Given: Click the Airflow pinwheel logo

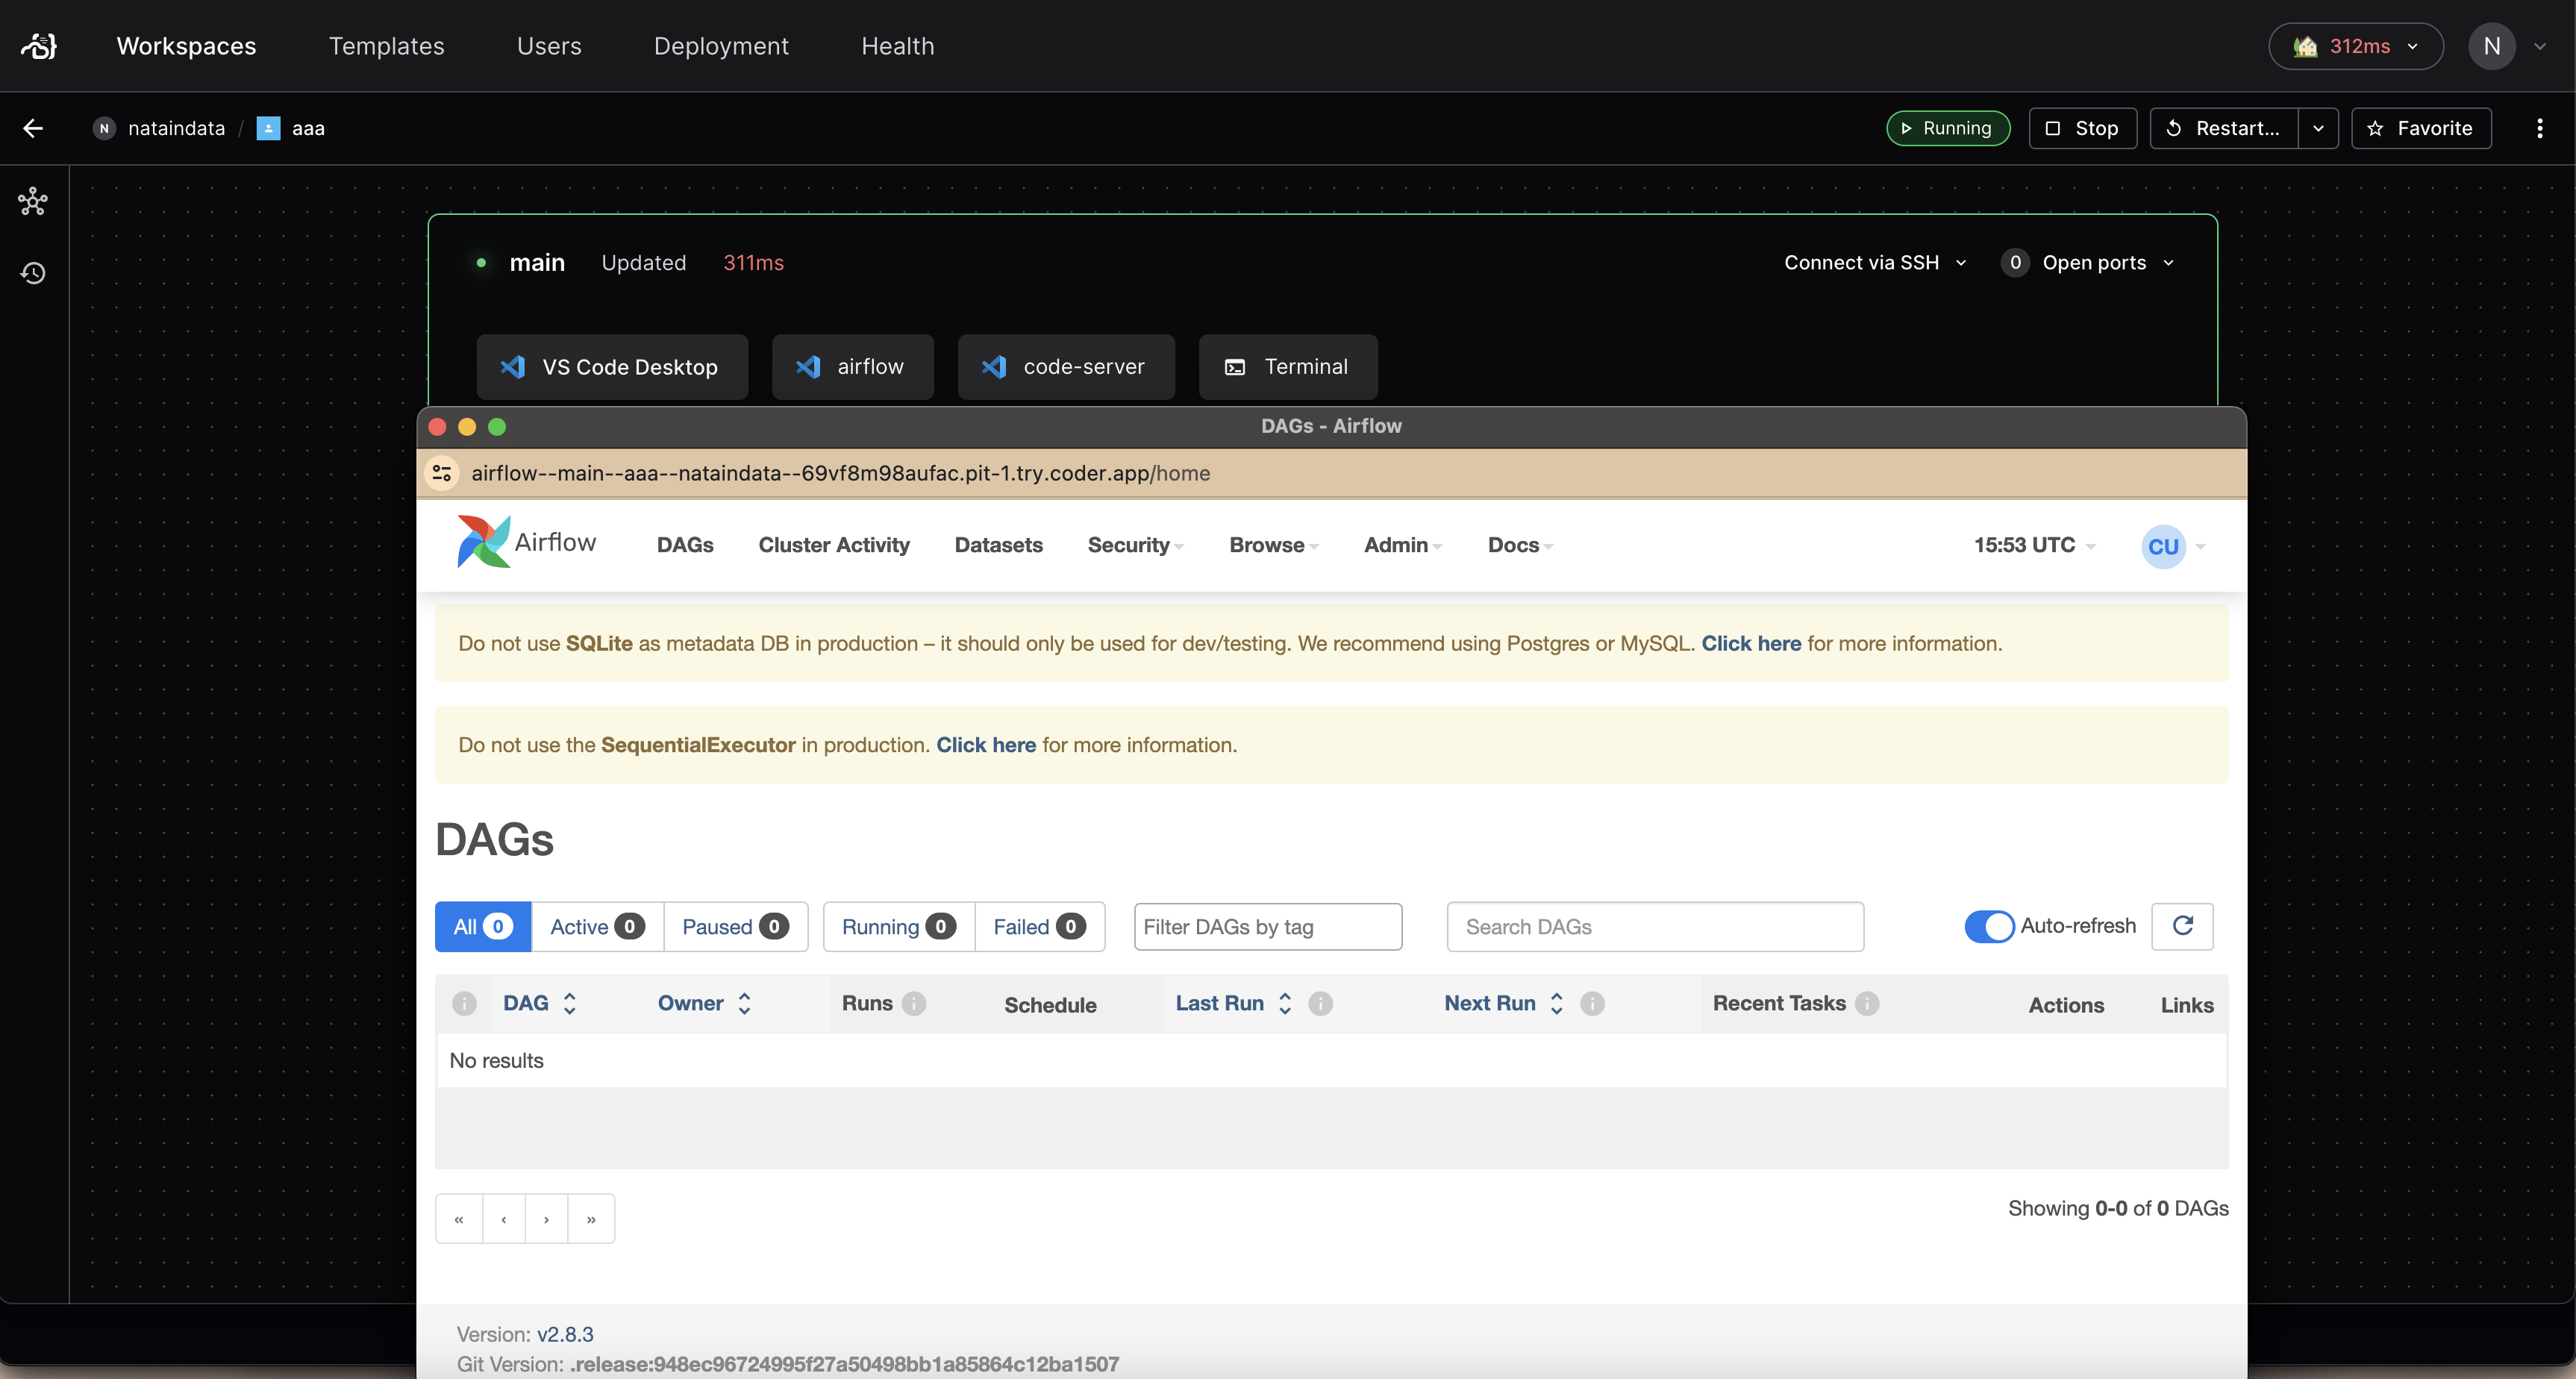Looking at the screenshot, I should tap(483, 542).
